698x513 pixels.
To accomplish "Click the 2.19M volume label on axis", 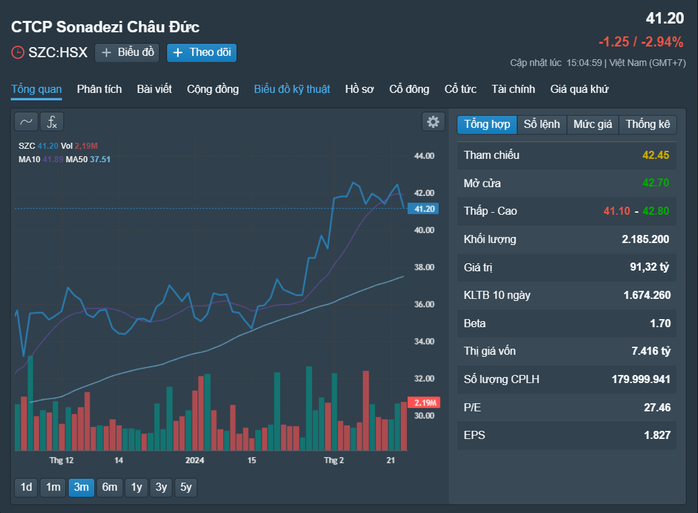I will [x=424, y=403].
